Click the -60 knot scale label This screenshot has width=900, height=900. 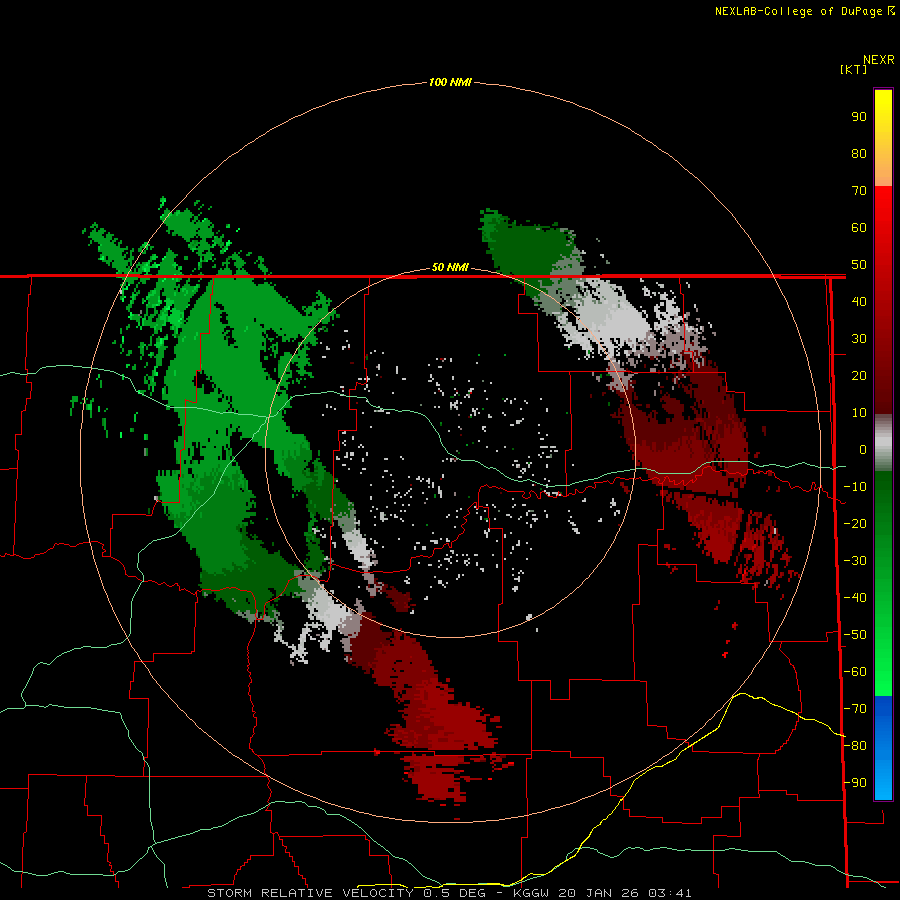click(855, 672)
